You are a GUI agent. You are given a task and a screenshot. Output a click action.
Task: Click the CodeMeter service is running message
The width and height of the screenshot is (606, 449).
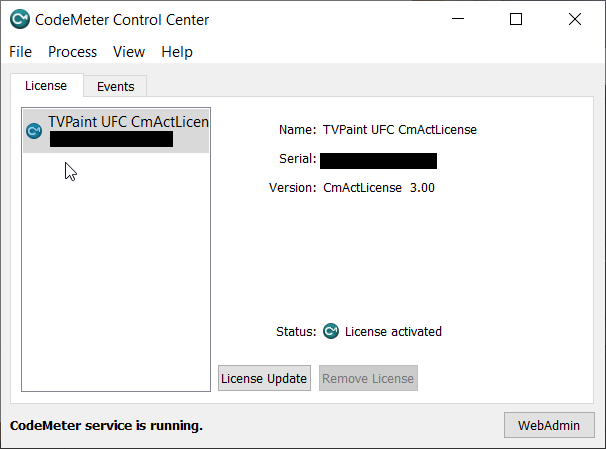coord(106,425)
